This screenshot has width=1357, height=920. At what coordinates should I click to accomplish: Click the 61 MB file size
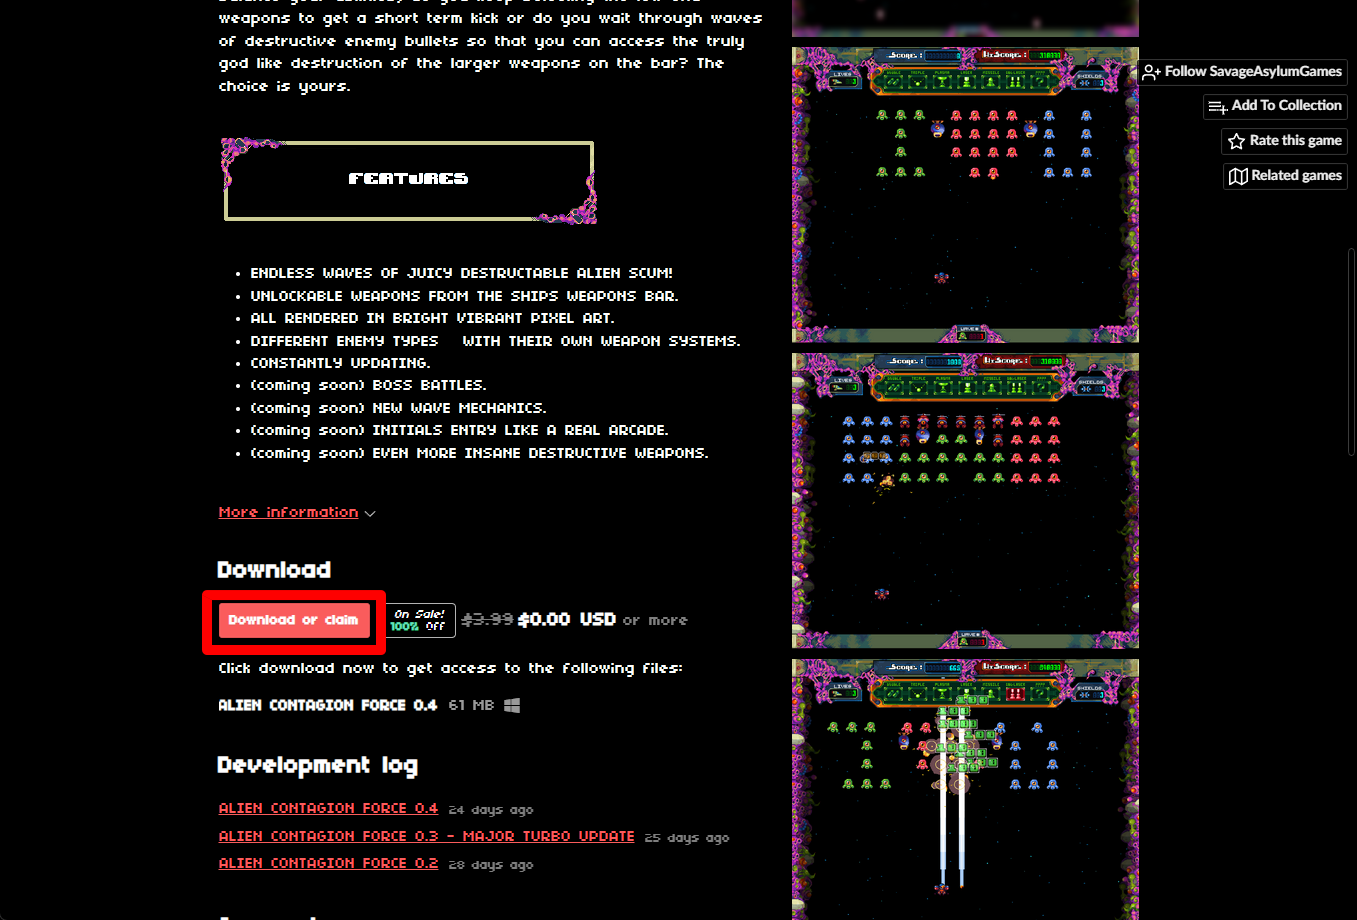click(x=471, y=705)
